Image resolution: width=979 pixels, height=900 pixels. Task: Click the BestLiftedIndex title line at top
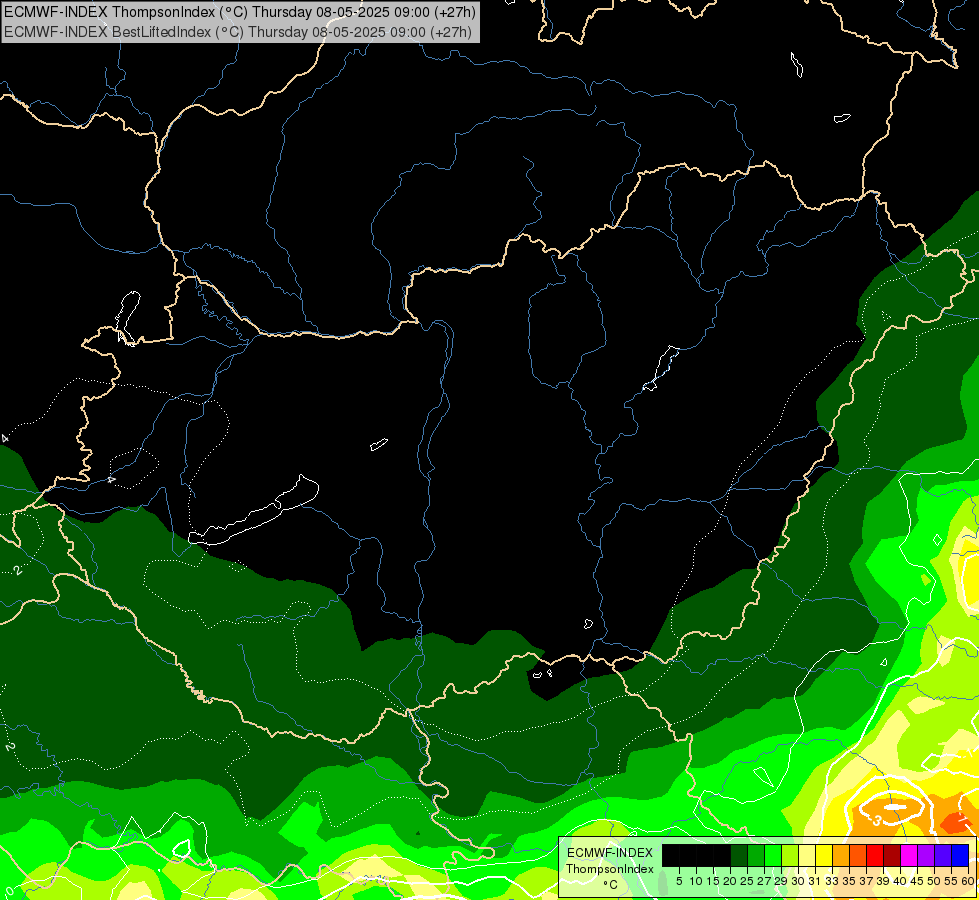coord(238,32)
